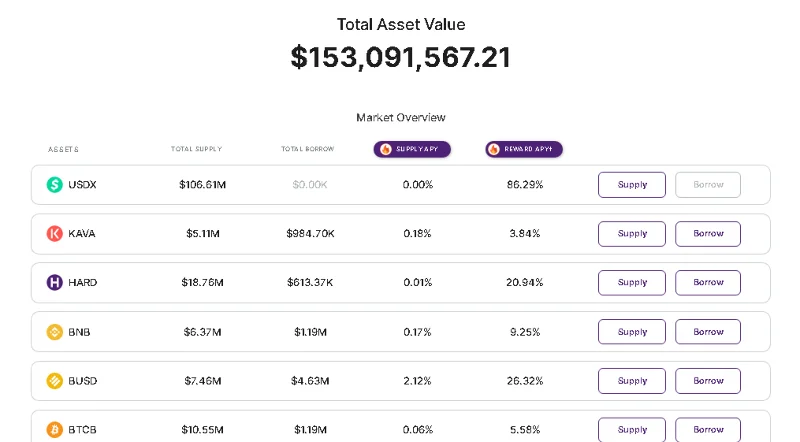
Task: Click the disabled Borrow button for USDX
Action: click(708, 185)
